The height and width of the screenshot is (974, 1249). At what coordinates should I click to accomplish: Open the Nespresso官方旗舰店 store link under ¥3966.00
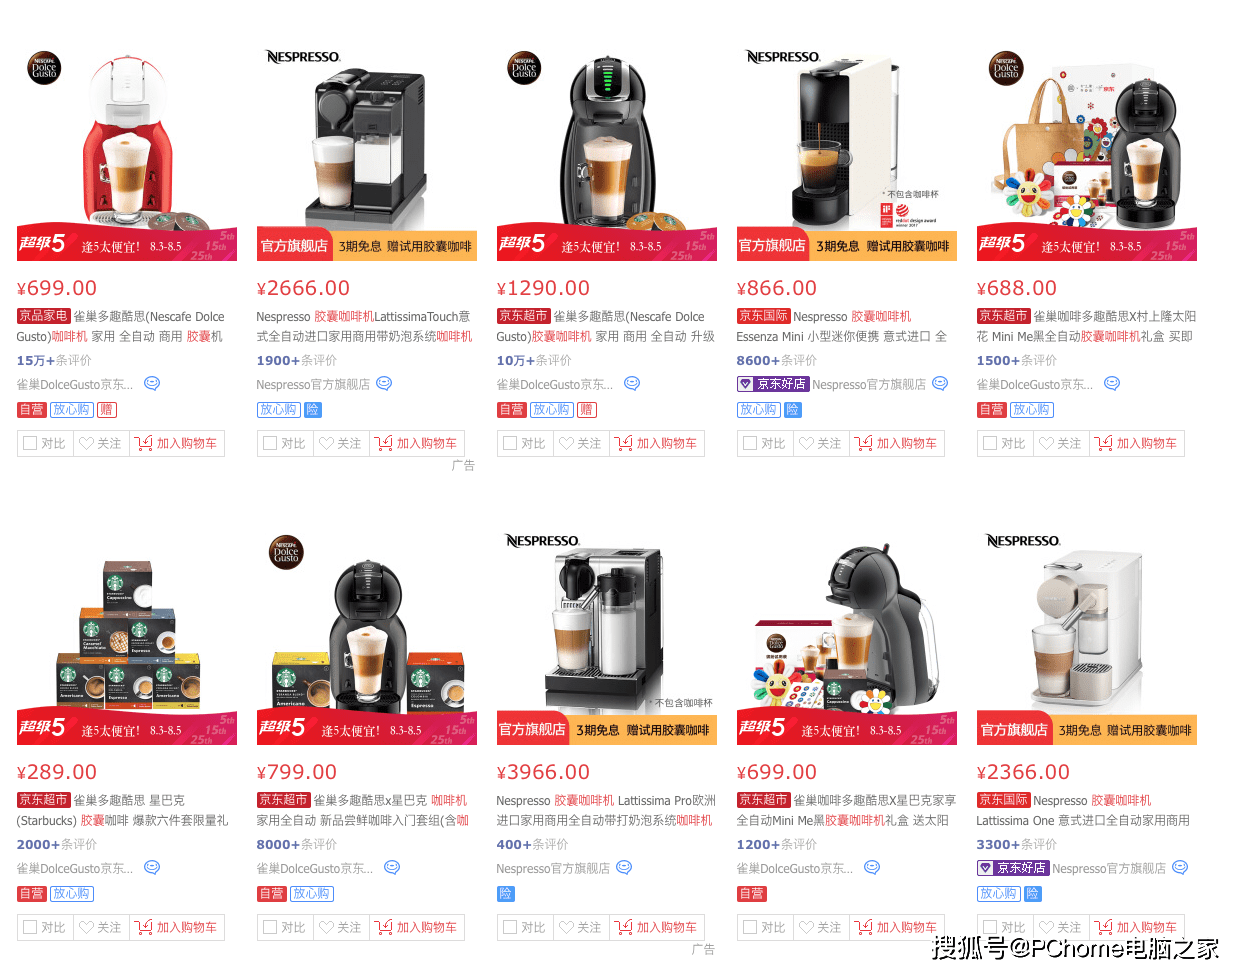coord(553,868)
